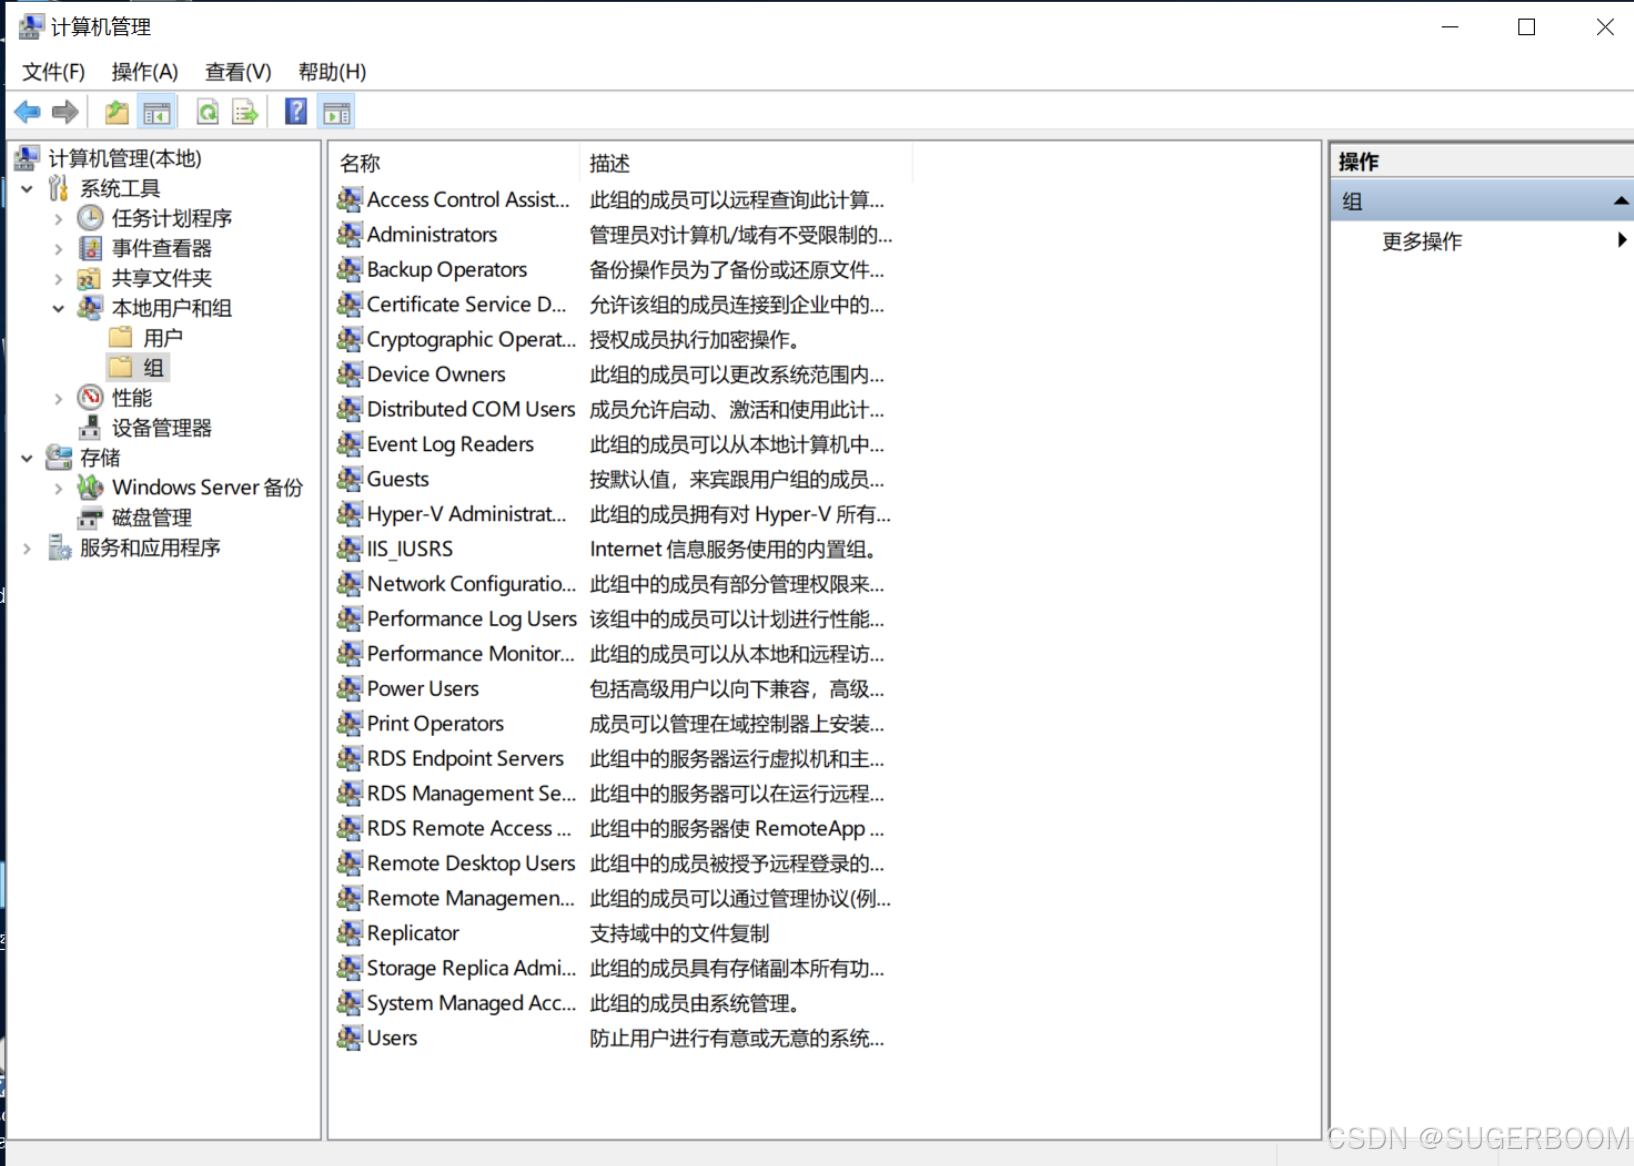Select the Performance Log Users group
The height and width of the screenshot is (1166, 1634).
point(472,619)
